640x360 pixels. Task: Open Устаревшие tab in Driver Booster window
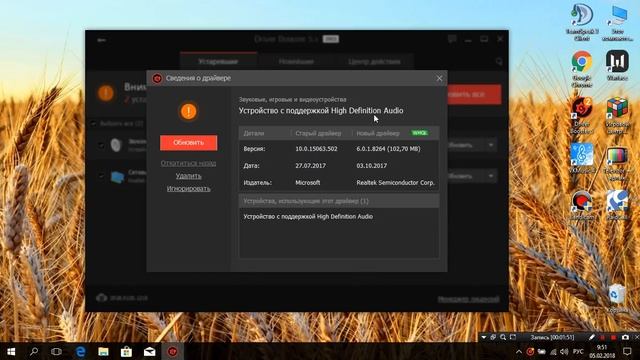(x=218, y=61)
